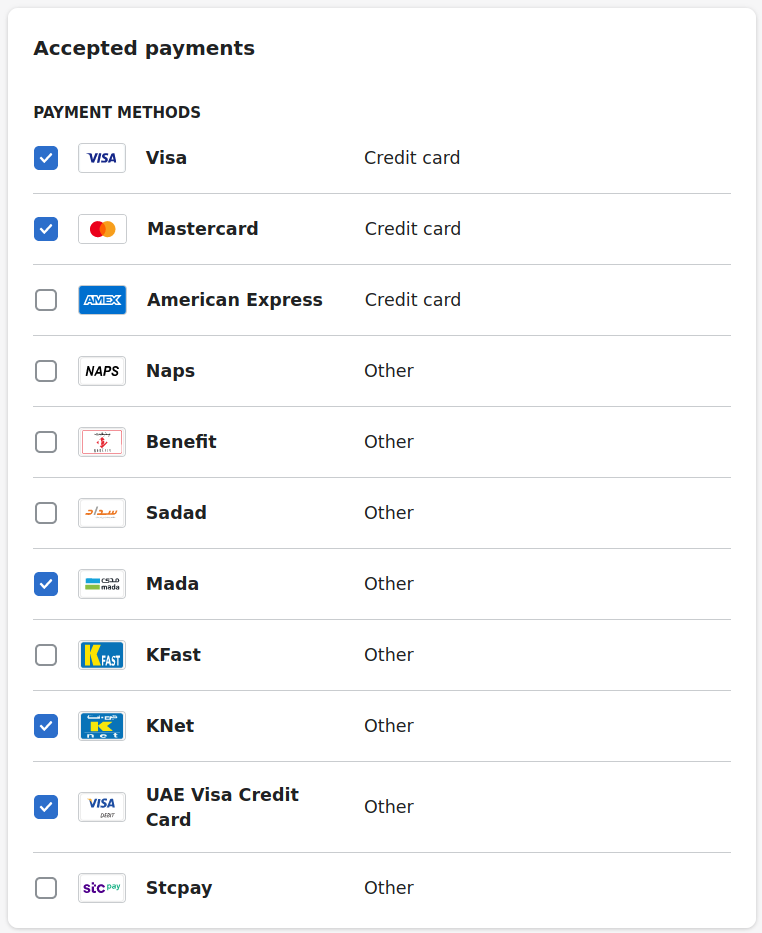Disable the Mada payment checkbox
The image size is (762, 933).
tap(46, 584)
